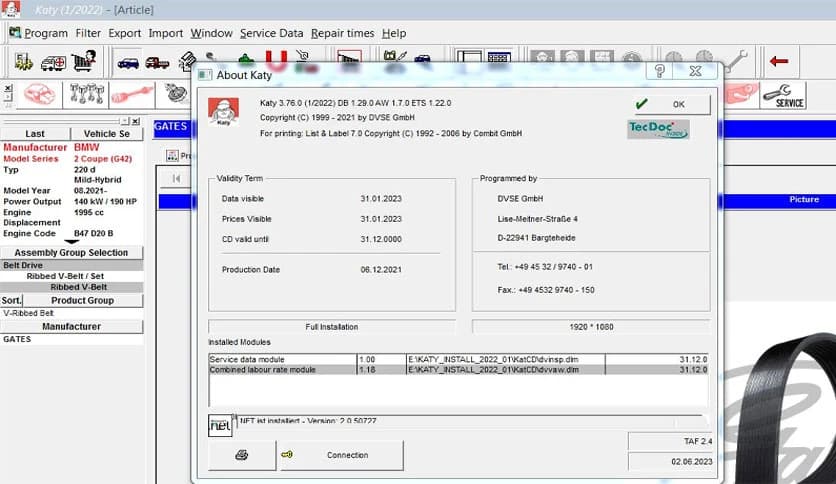
Task: Expand the Product Group section
Action: coord(82,300)
